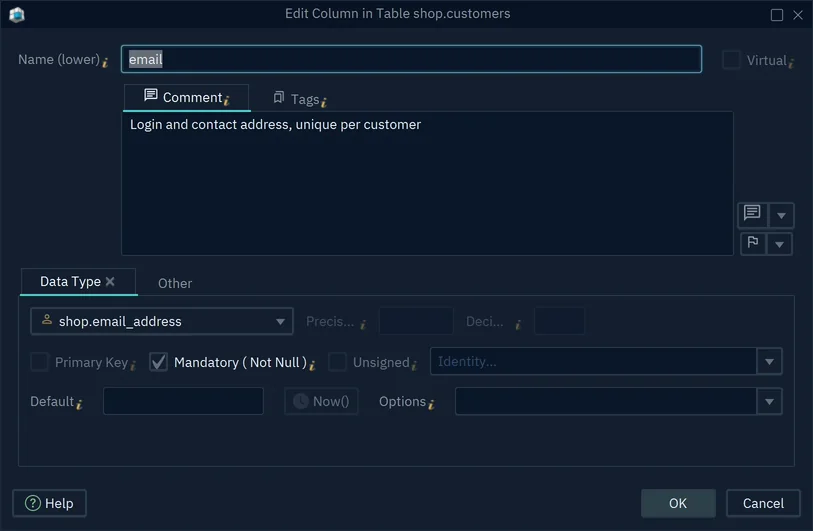Click the info icon next to the Comment tab label
The height and width of the screenshot is (531, 813).
click(227, 101)
